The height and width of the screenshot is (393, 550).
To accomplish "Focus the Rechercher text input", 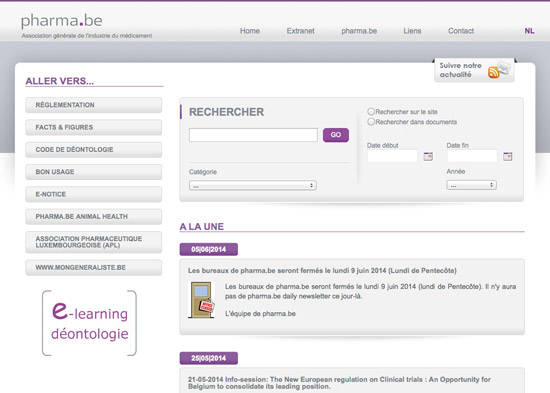I will tap(253, 135).
